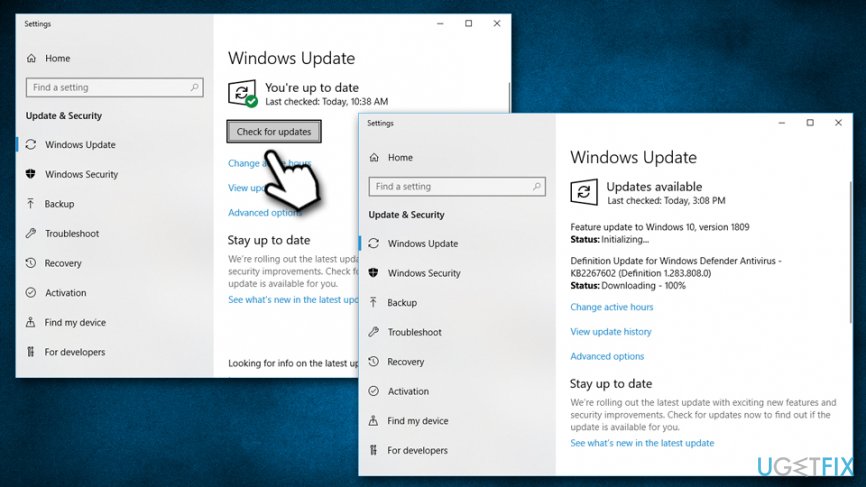Click "Update & Security" heading in front window
Viewport: 866px width, 487px height.
406,215
